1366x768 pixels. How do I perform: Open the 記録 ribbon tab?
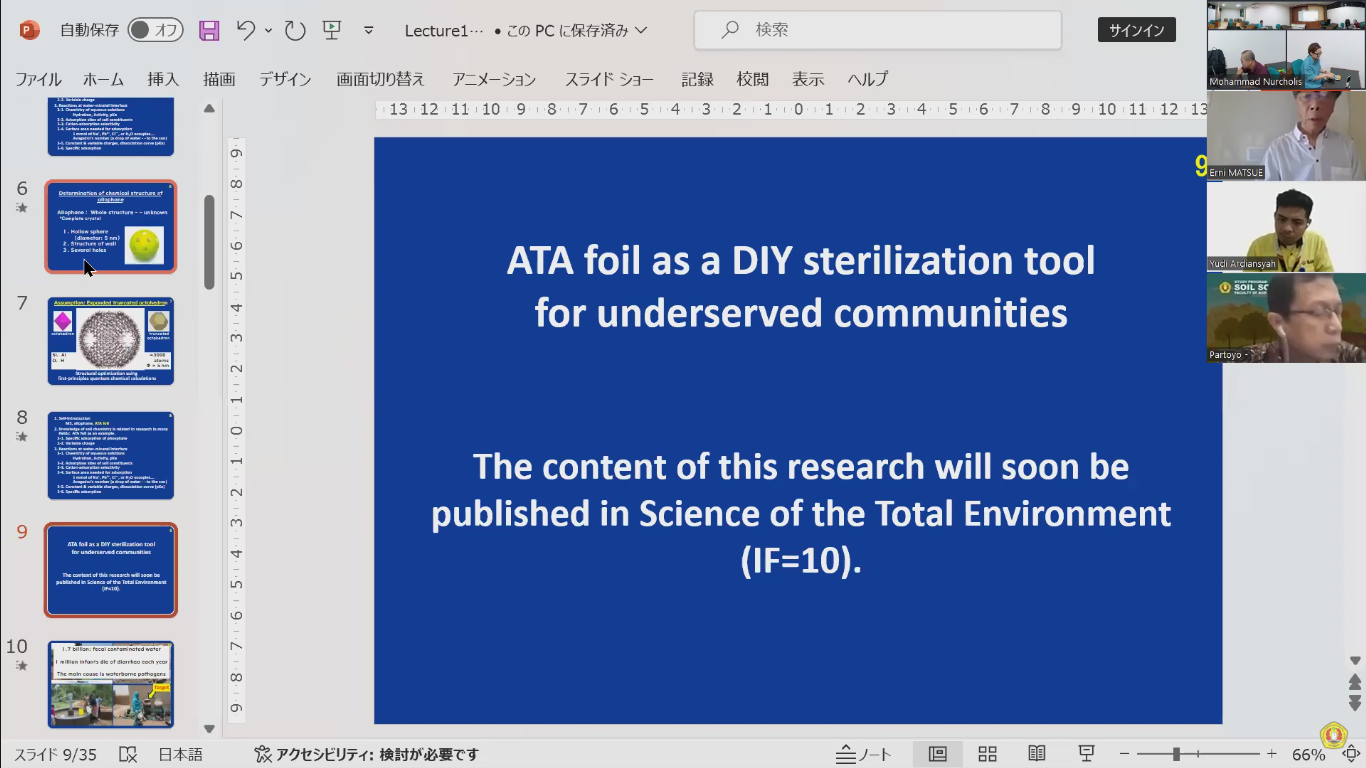(697, 79)
